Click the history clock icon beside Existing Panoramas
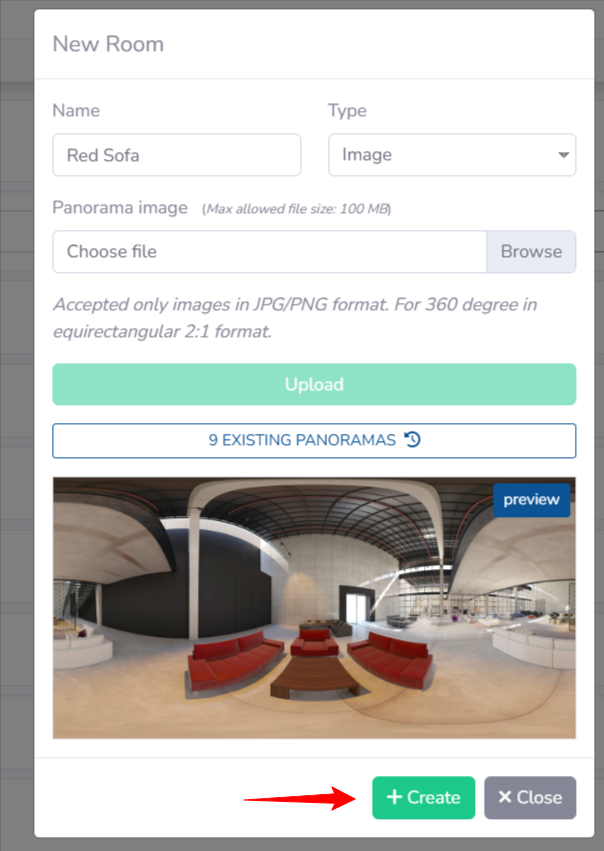 point(412,440)
